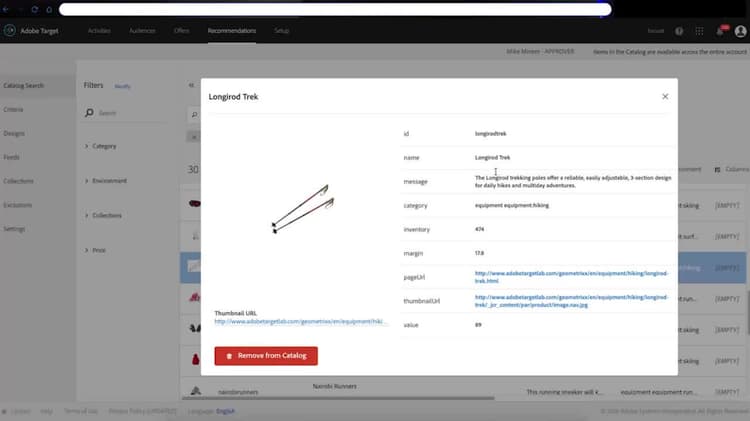Click the inventory value 474

coord(479,229)
